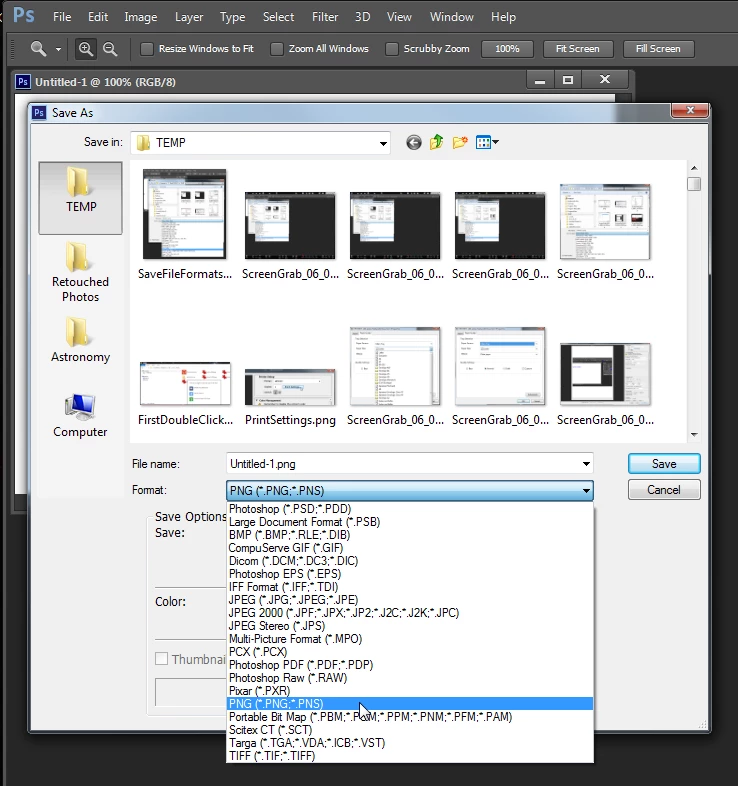Screen dimensions: 738x786
Task: Click the Fill Screen button
Action: (658, 49)
